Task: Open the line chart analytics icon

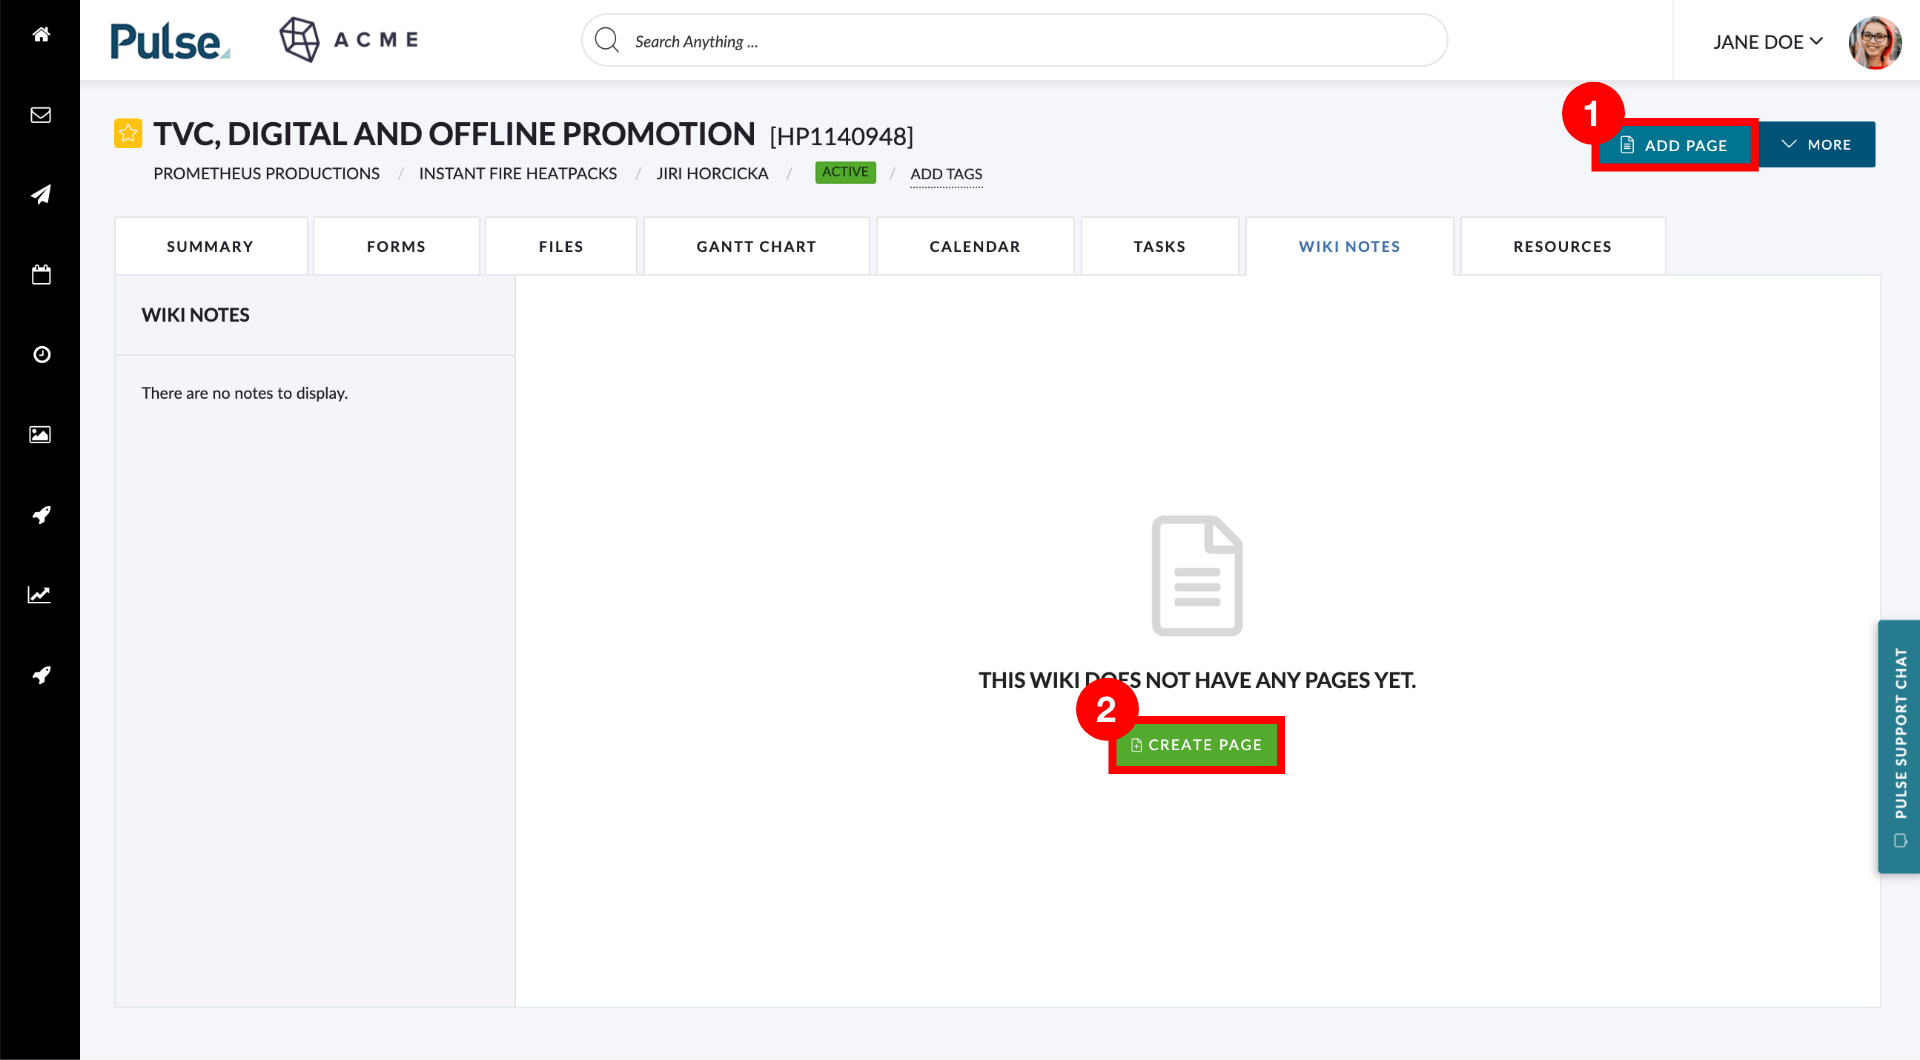Action: pyautogui.click(x=40, y=594)
